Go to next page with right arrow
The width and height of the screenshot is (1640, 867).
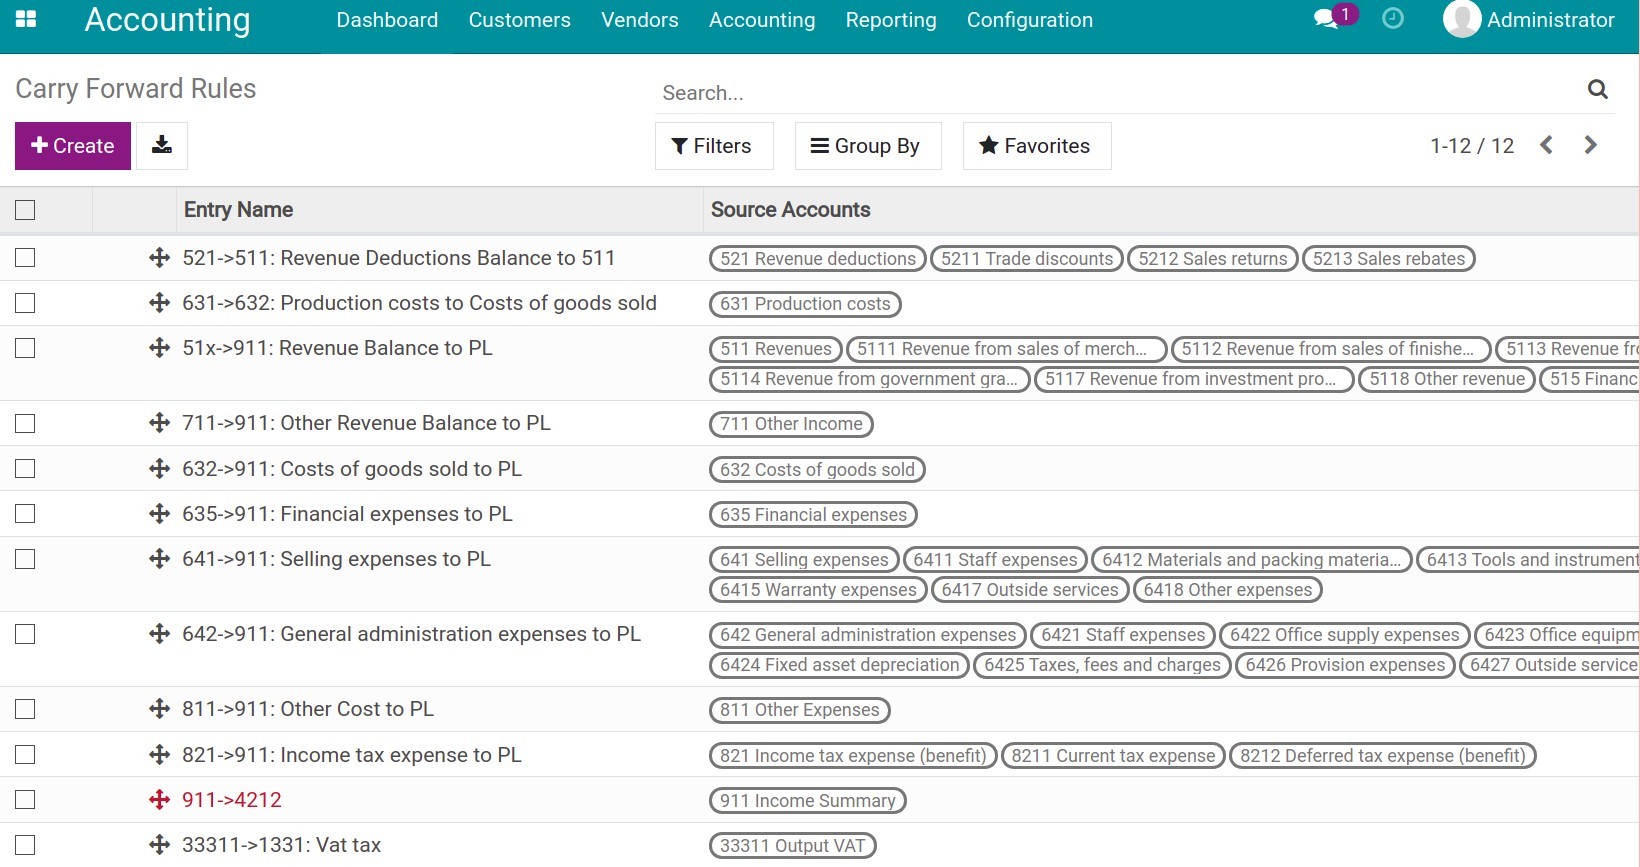pyautogui.click(x=1590, y=146)
